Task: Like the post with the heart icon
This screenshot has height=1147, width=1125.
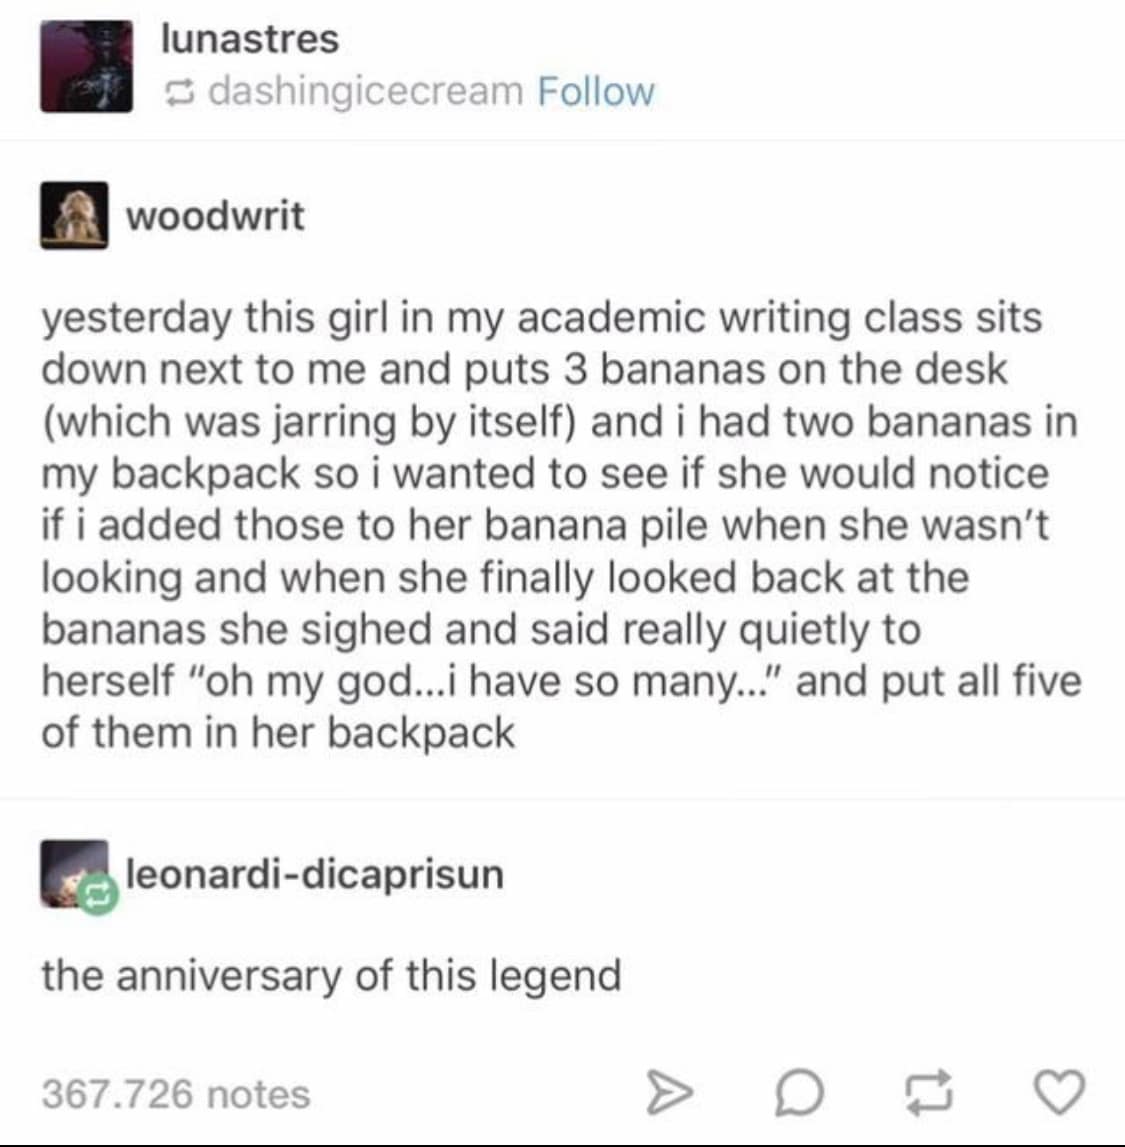Action: (1059, 1092)
